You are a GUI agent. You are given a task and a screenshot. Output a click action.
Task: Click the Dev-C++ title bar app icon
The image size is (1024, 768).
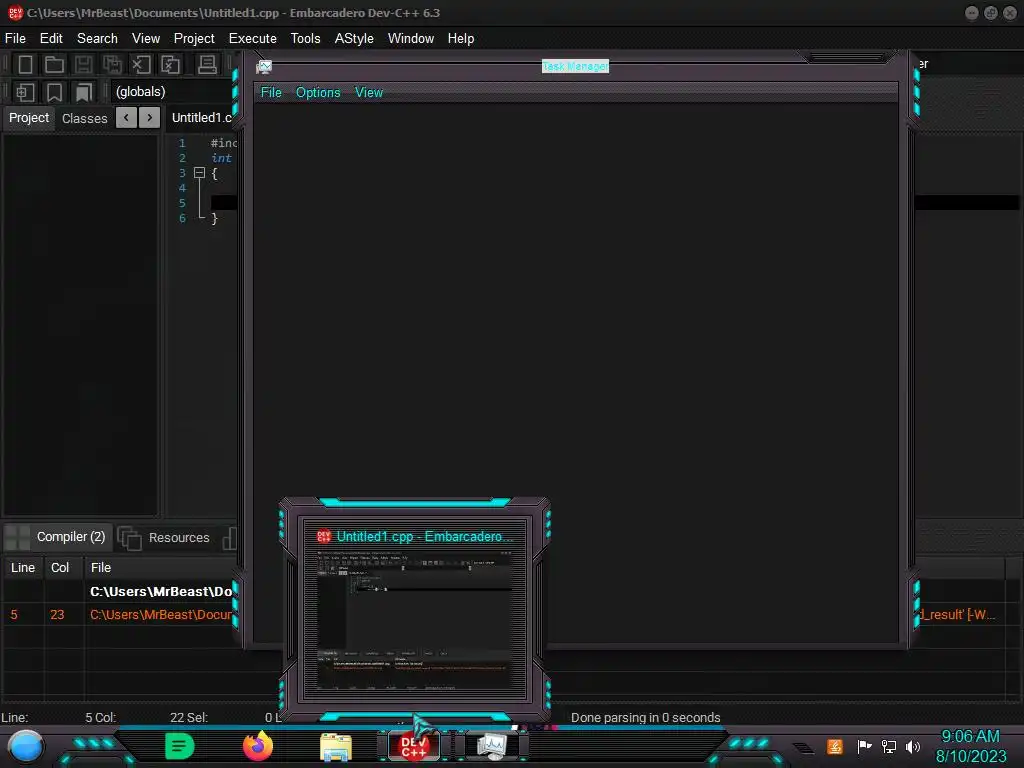coord(15,12)
